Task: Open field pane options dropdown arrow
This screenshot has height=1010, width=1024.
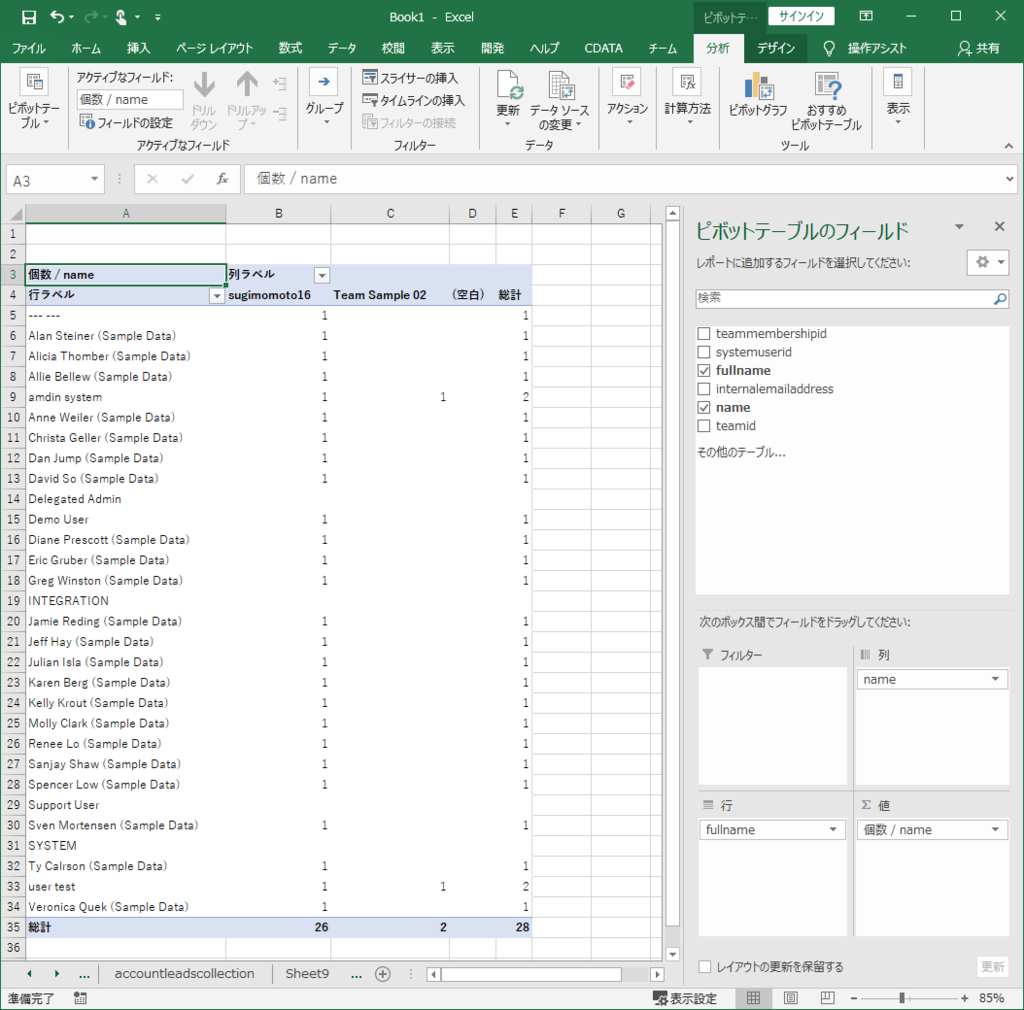Action: [959, 227]
